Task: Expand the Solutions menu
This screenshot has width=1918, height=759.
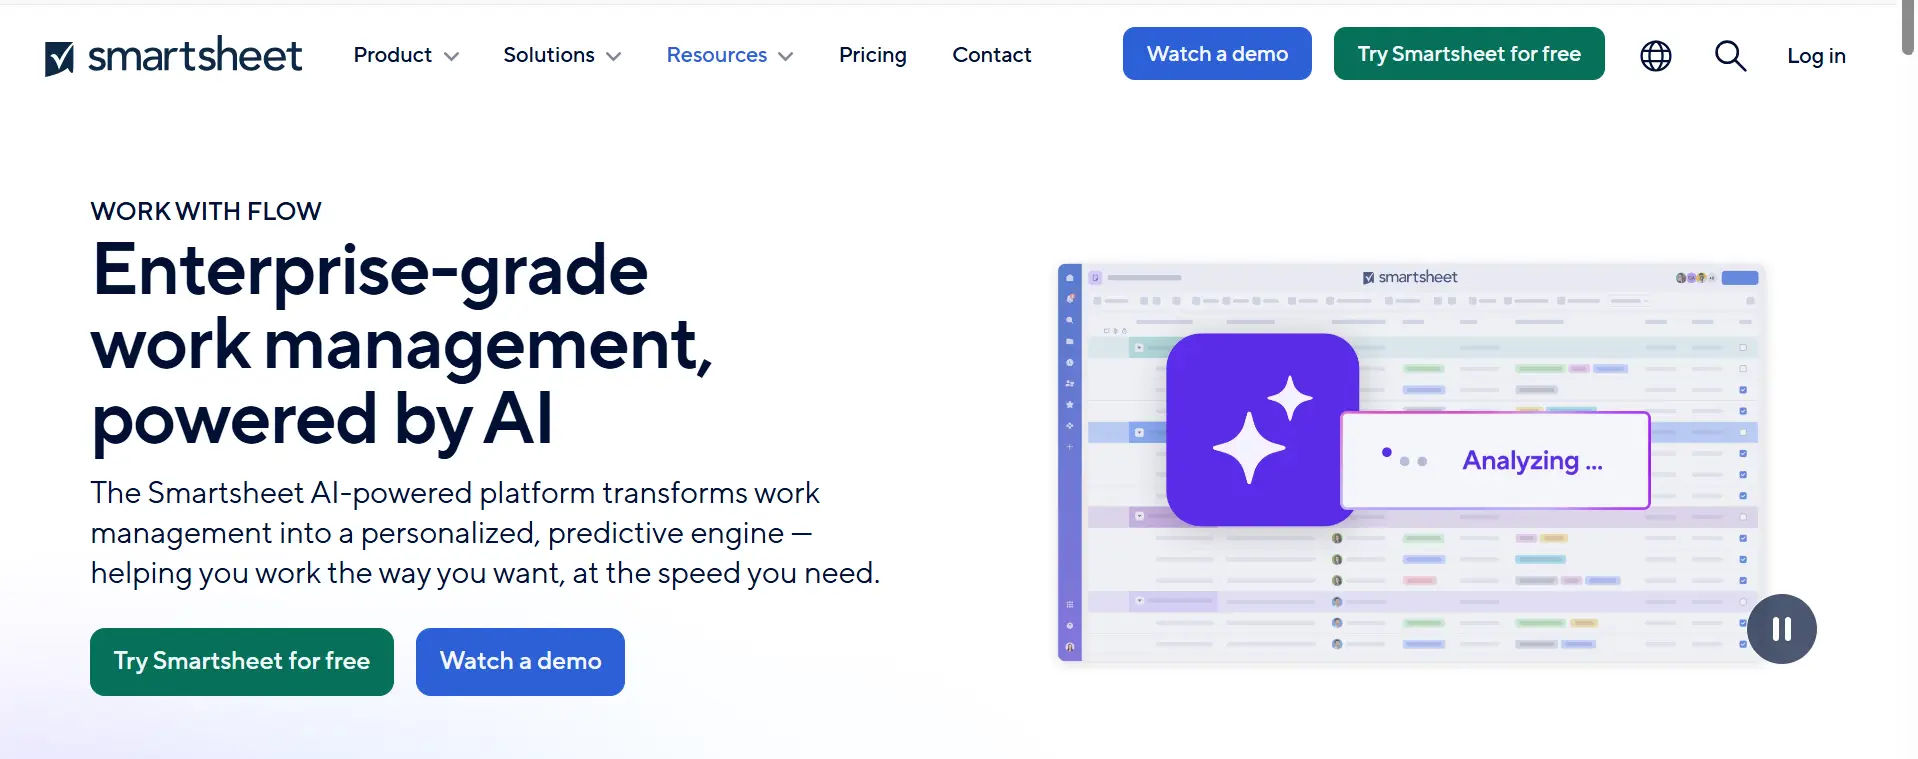Action: [562, 55]
